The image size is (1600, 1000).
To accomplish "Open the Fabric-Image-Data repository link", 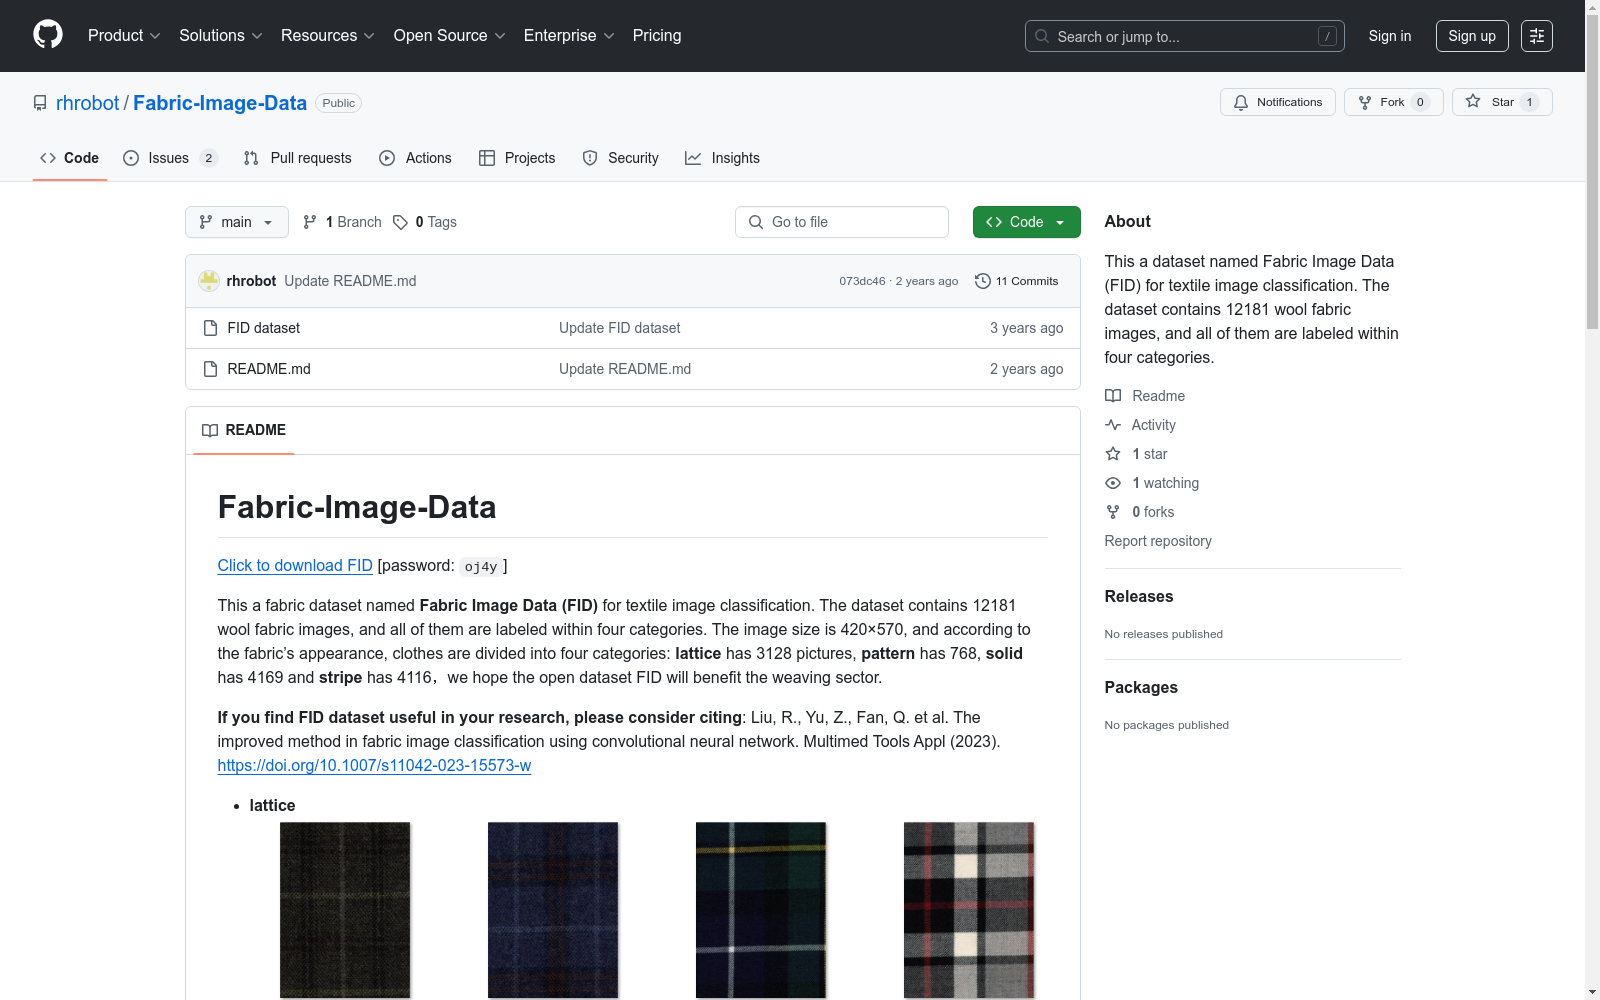I will point(220,103).
